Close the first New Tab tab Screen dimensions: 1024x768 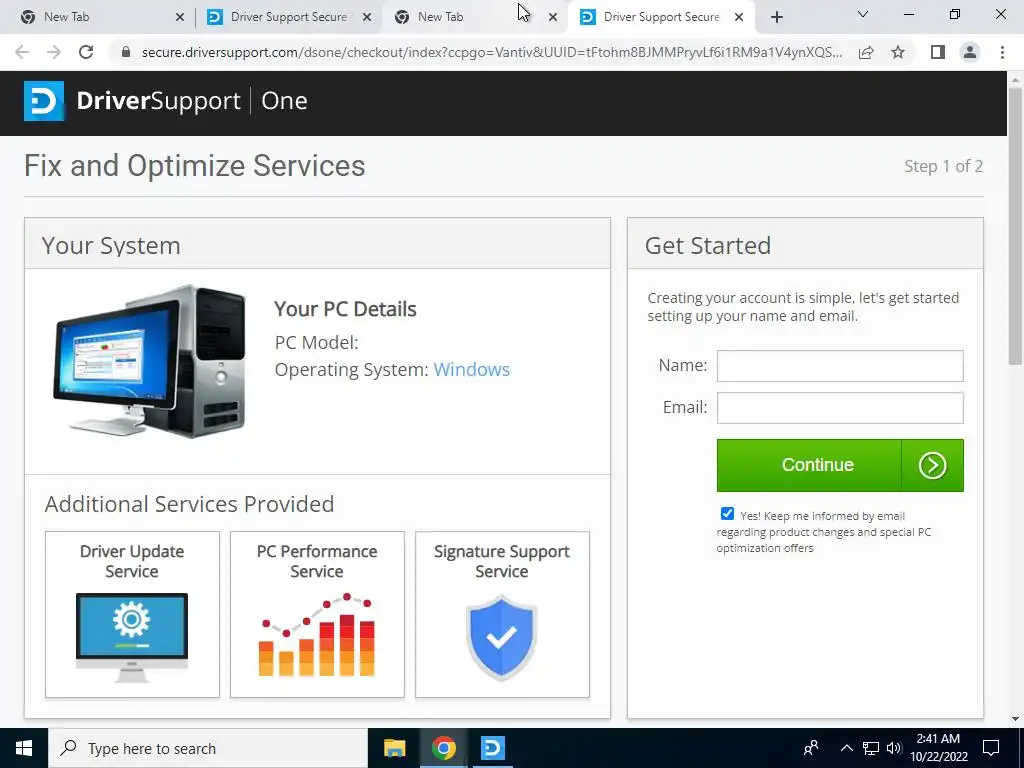click(x=180, y=17)
